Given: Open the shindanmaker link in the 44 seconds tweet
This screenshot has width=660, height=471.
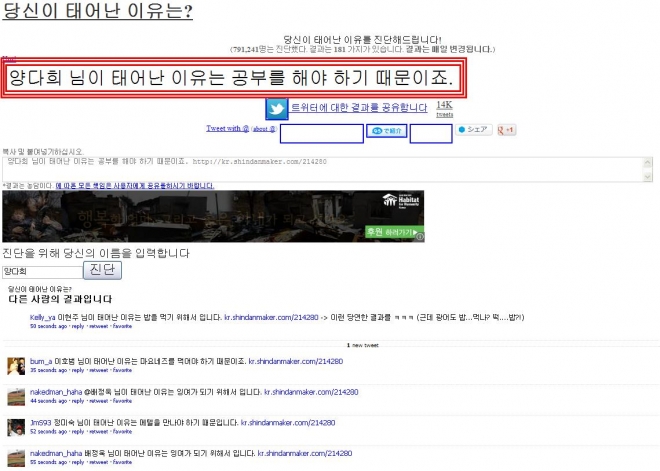Looking at the screenshot, I should click(x=311, y=392).
